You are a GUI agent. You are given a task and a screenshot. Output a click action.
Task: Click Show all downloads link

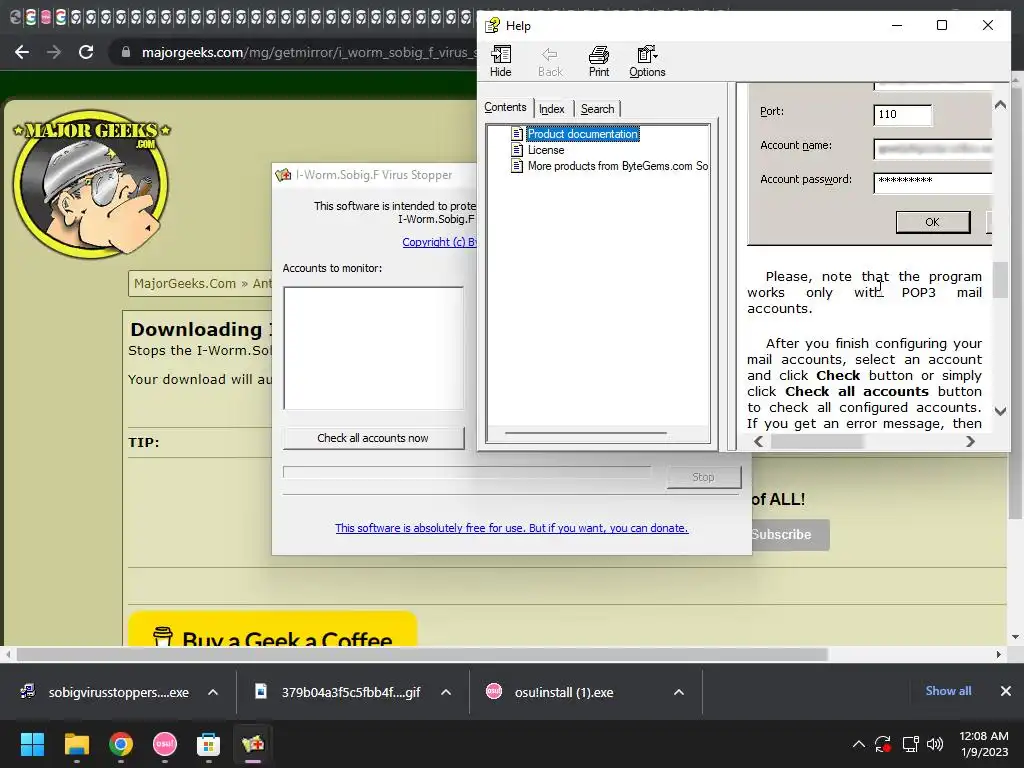tap(948, 691)
